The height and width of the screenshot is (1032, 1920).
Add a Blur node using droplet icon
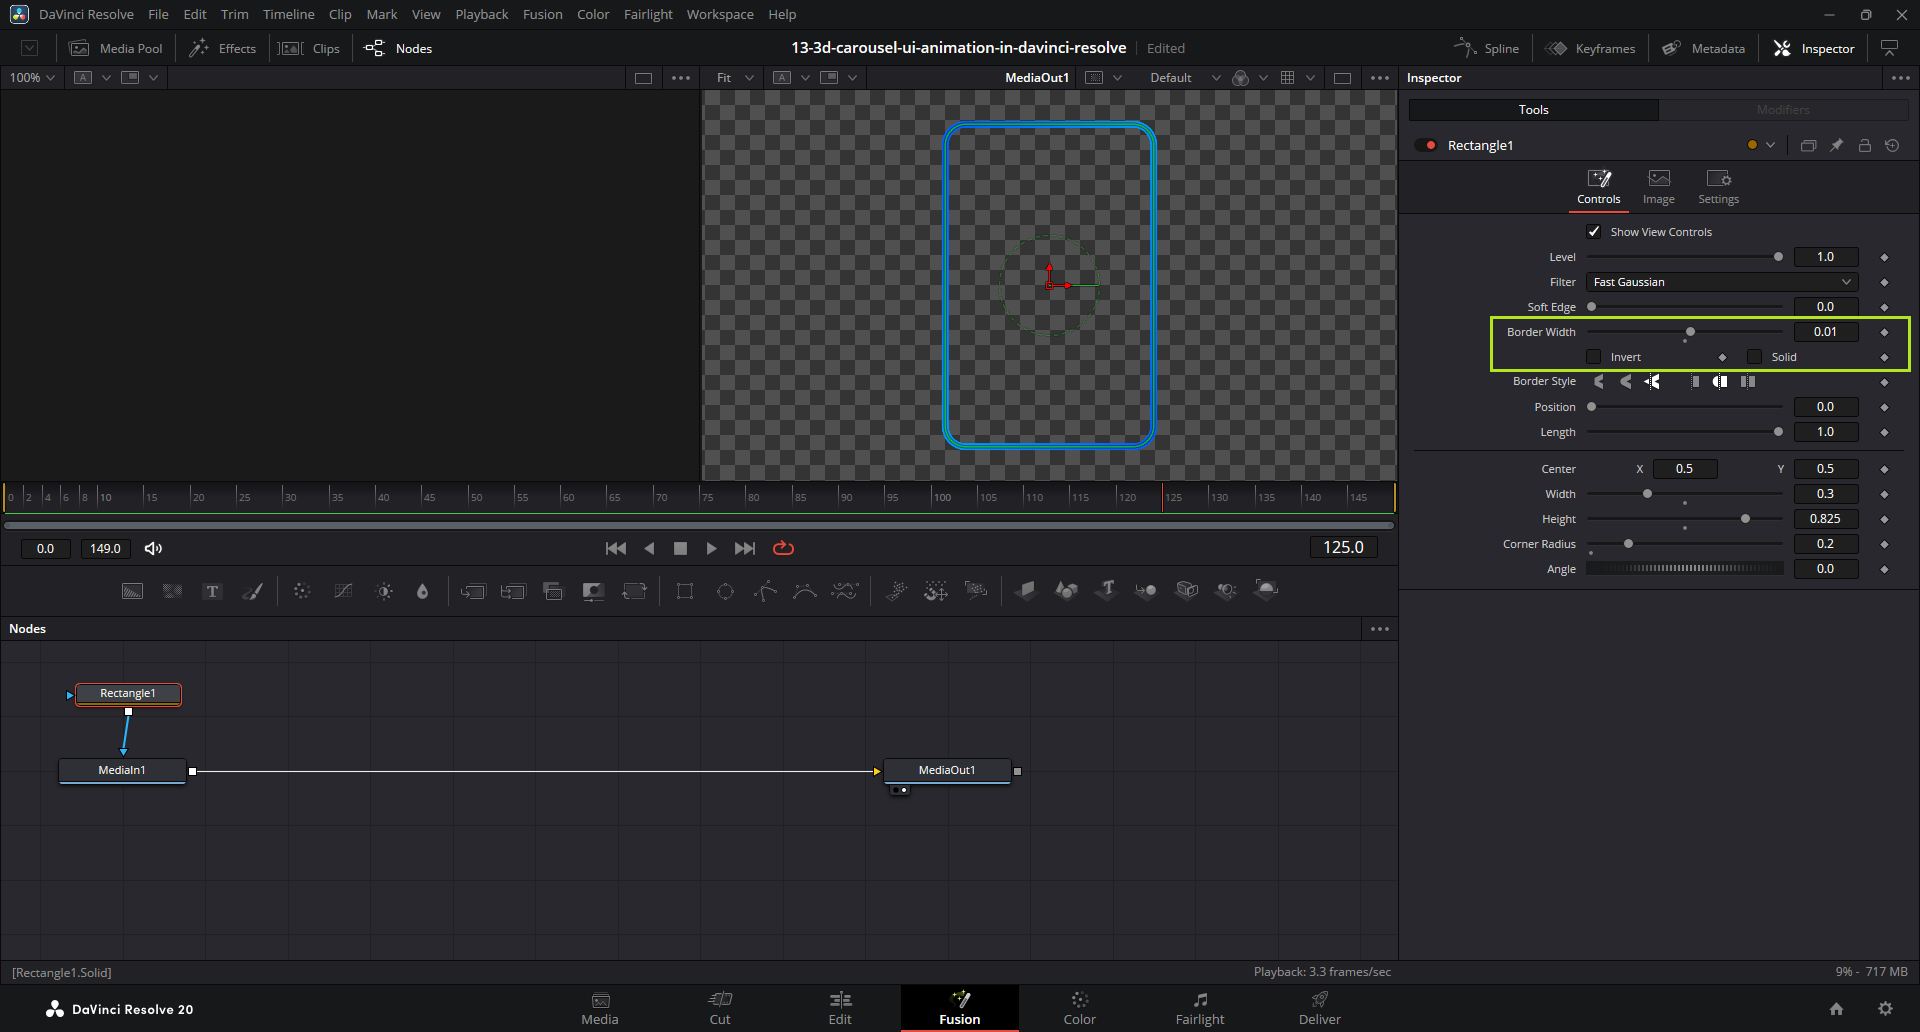coord(422,591)
